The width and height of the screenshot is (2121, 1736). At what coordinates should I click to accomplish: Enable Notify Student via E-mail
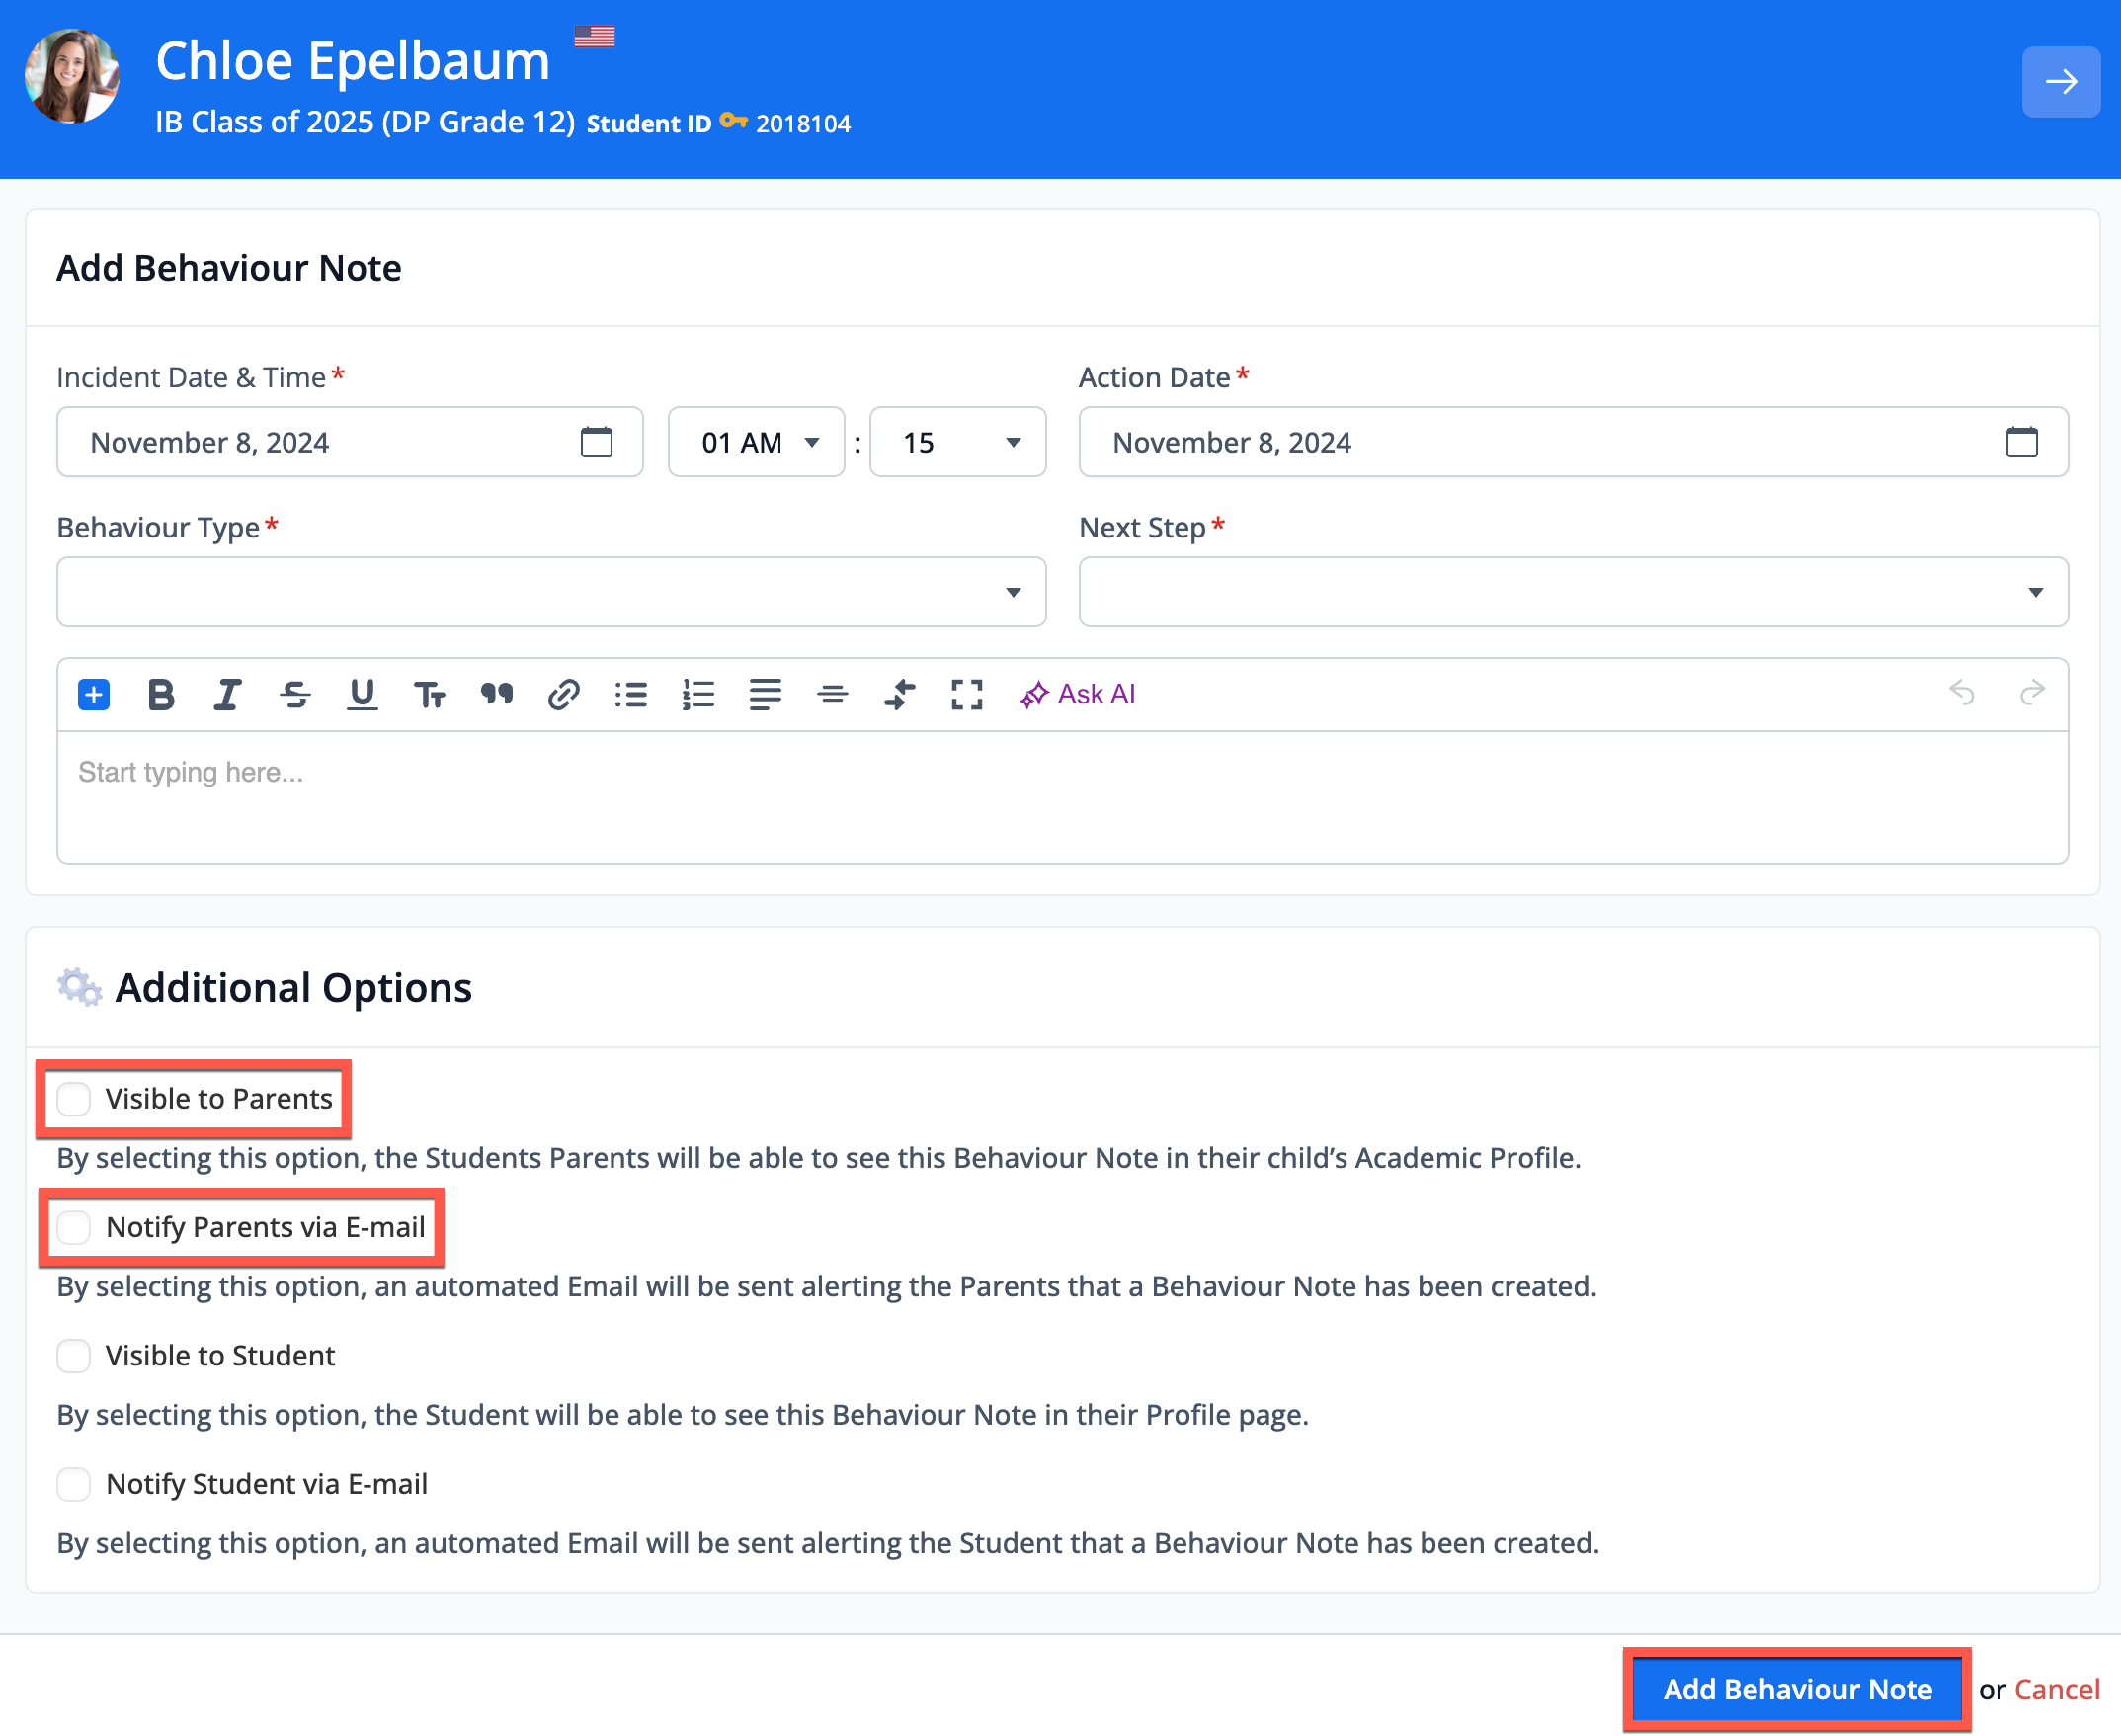(73, 1484)
